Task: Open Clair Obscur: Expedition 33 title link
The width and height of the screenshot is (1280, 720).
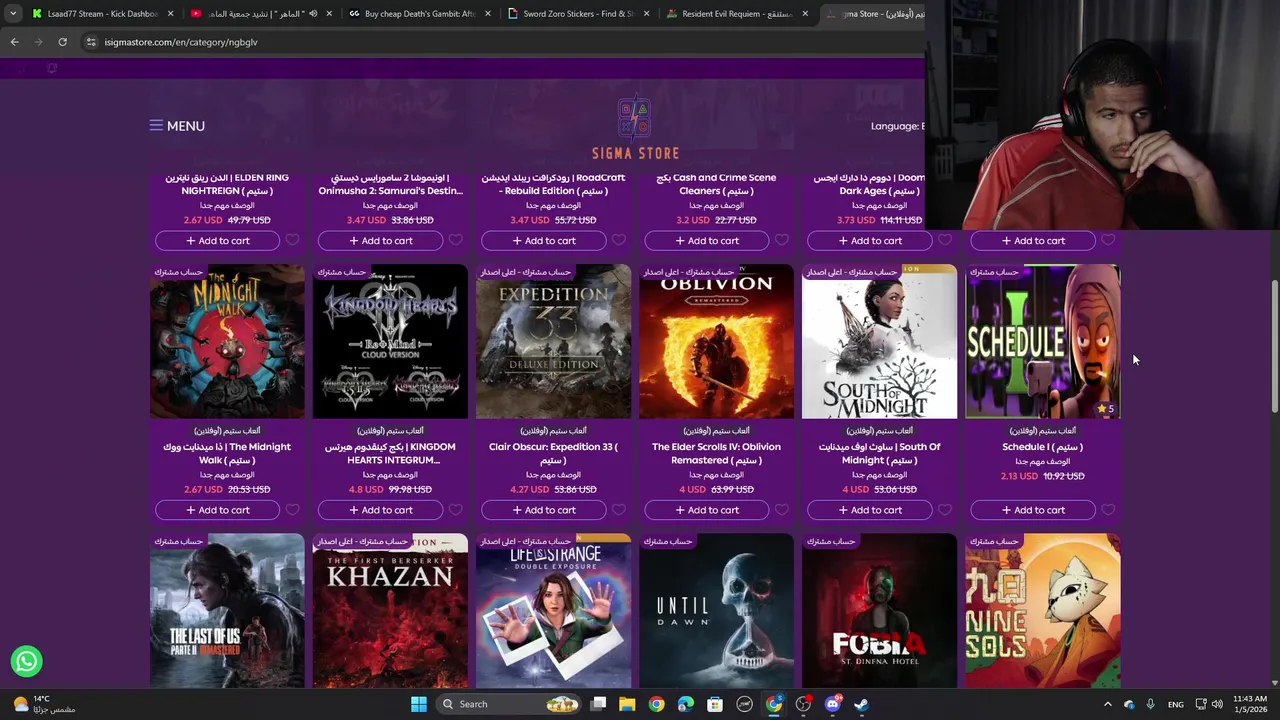Action: tap(553, 453)
